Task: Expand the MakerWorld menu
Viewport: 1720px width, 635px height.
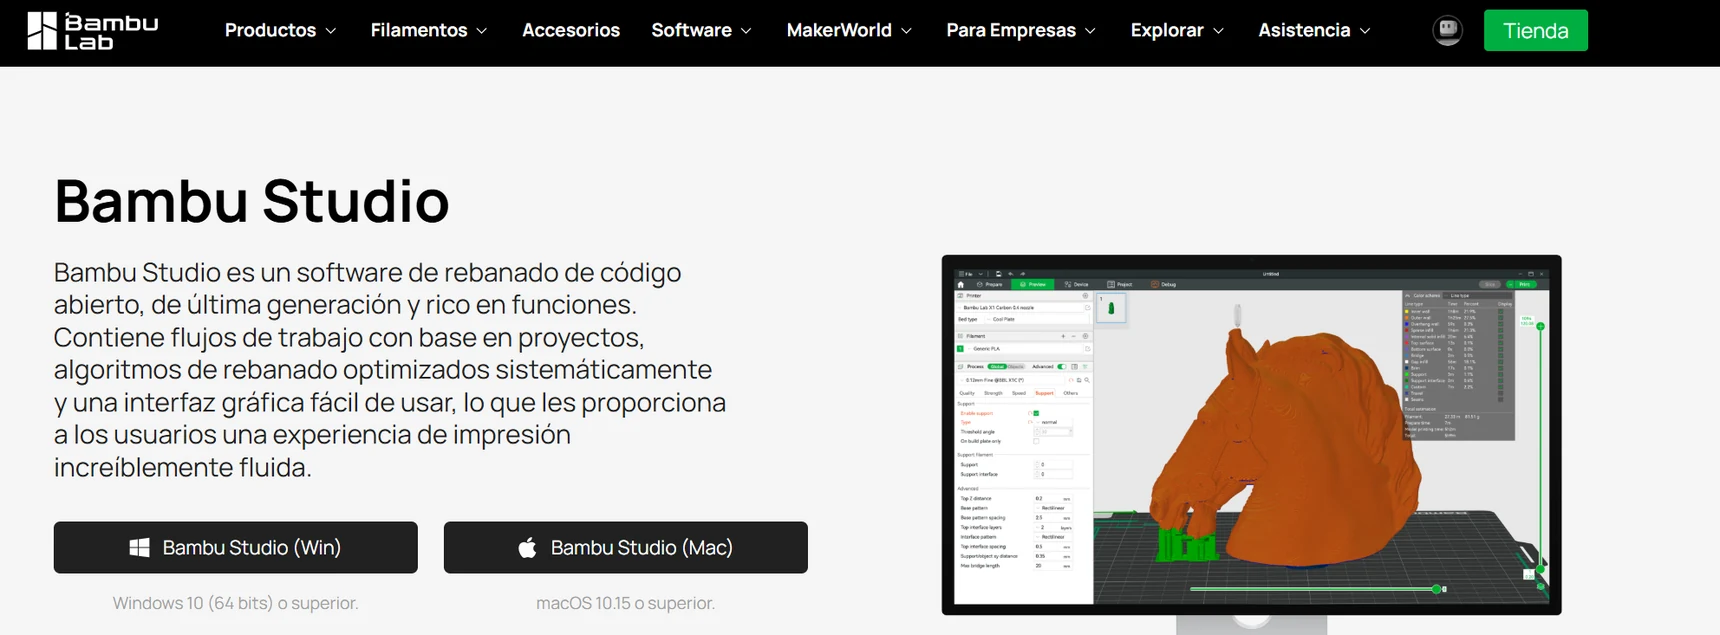Action: pyautogui.click(x=849, y=30)
